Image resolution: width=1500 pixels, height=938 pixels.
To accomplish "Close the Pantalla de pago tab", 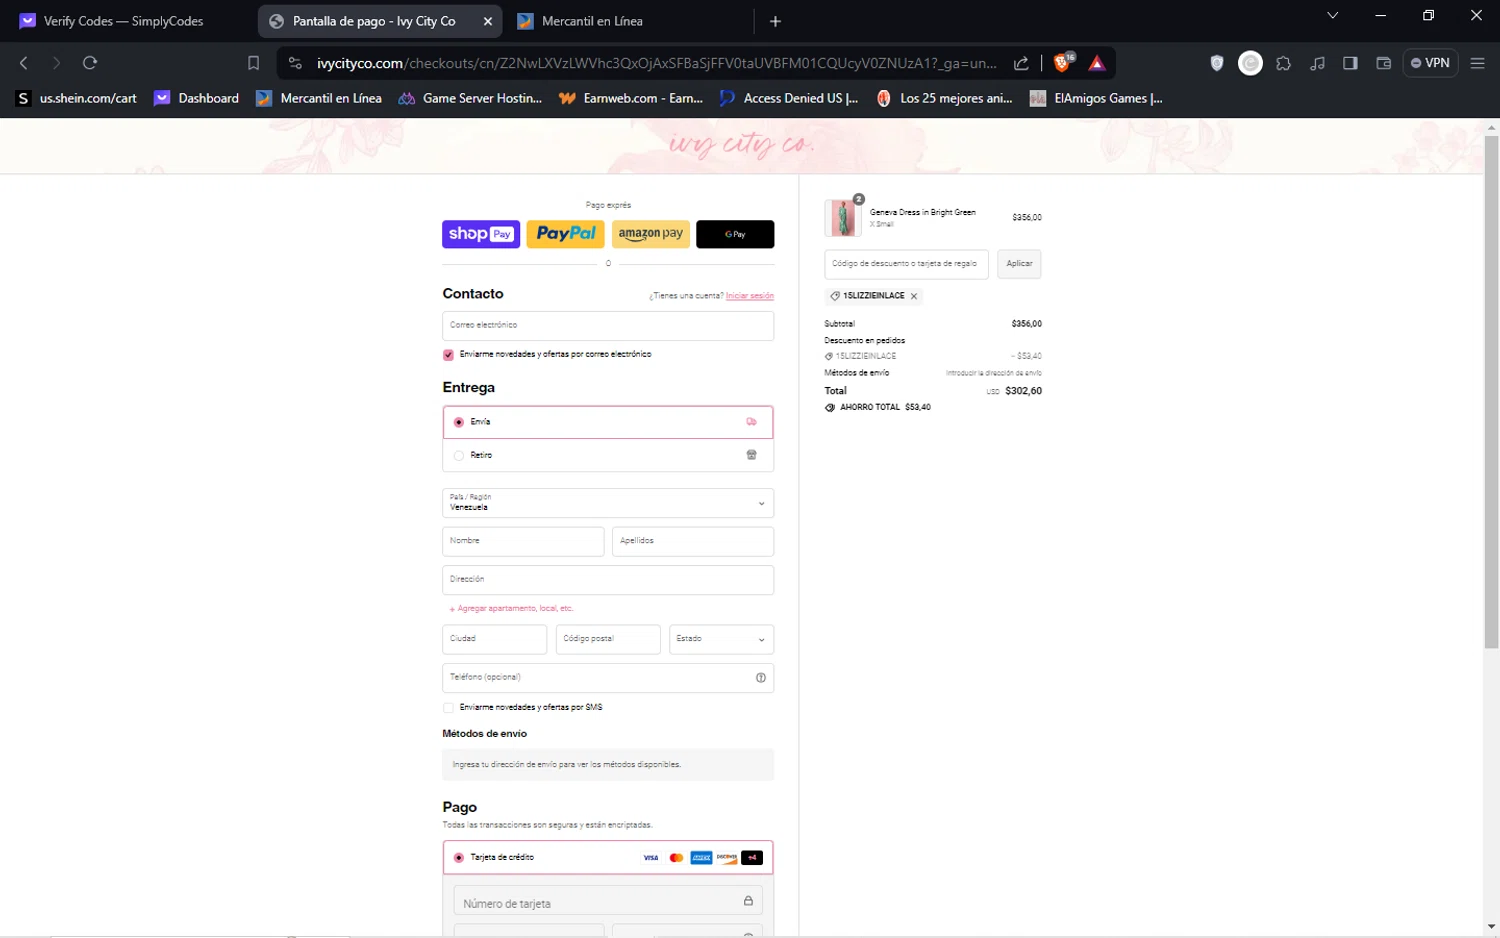I will pyautogui.click(x=488, y=21).
